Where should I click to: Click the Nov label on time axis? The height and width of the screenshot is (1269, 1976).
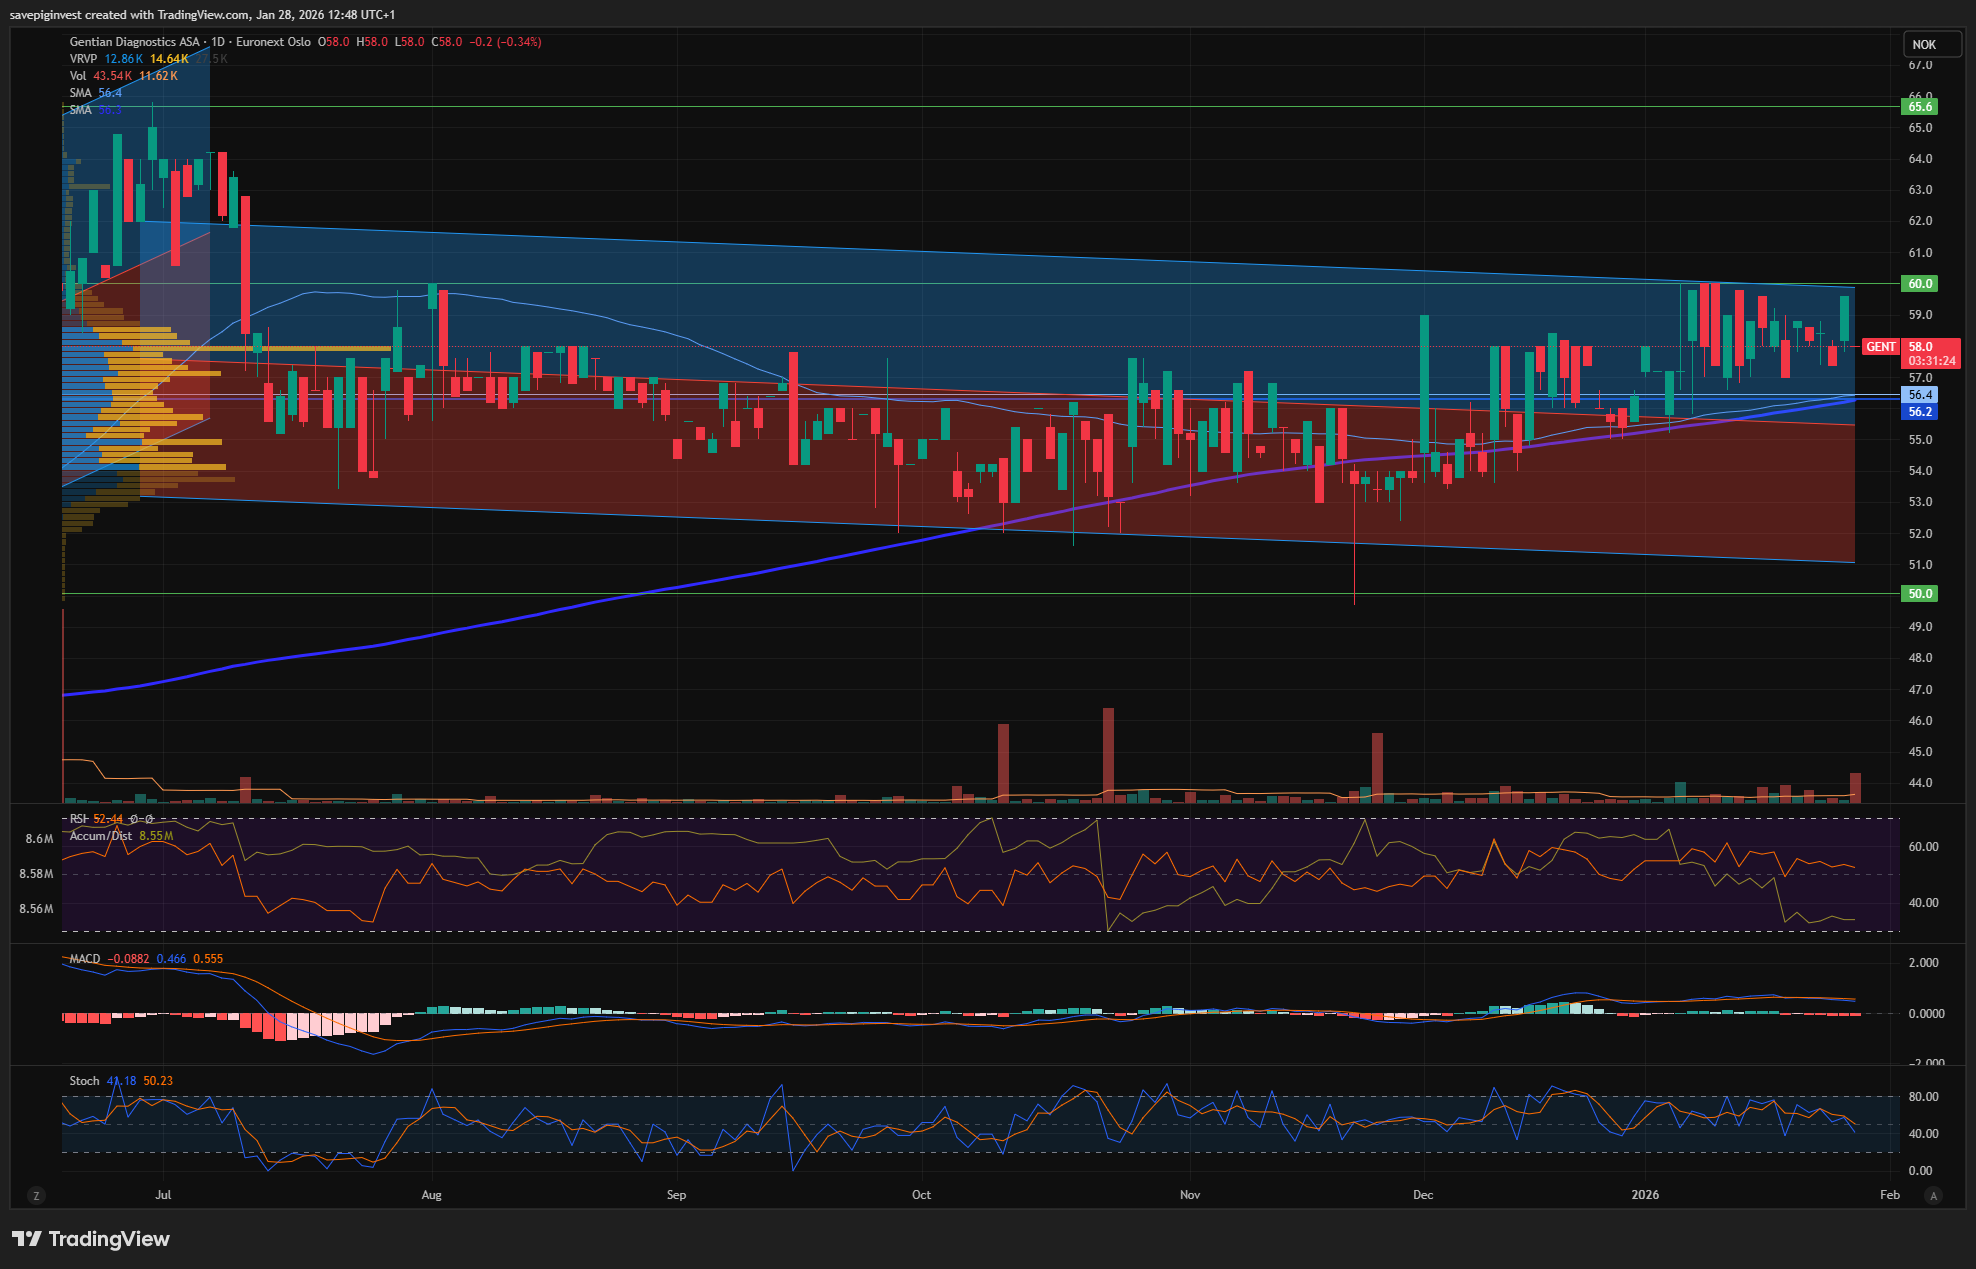1190,1195
